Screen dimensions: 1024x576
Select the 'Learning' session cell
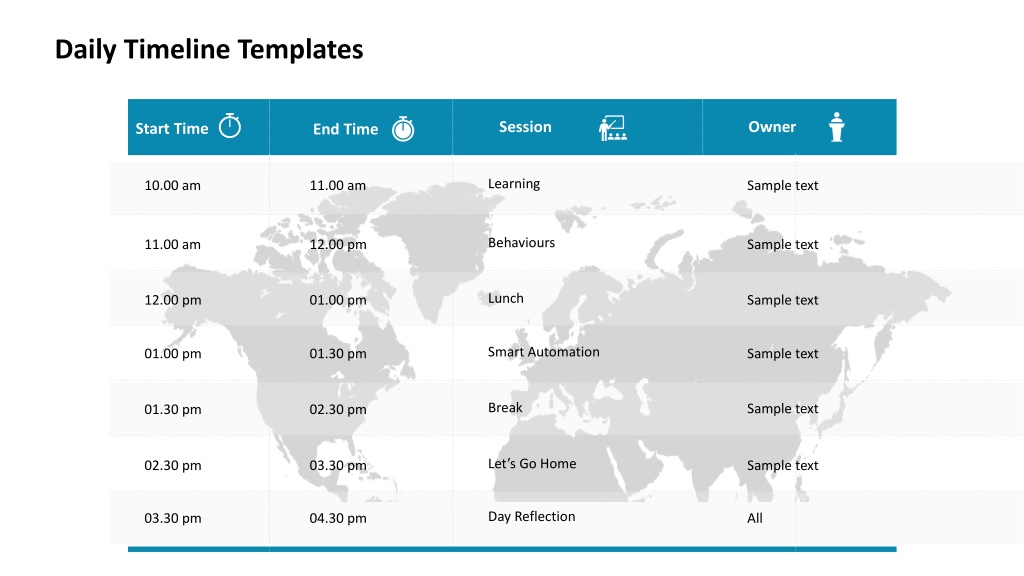point(514,184)
